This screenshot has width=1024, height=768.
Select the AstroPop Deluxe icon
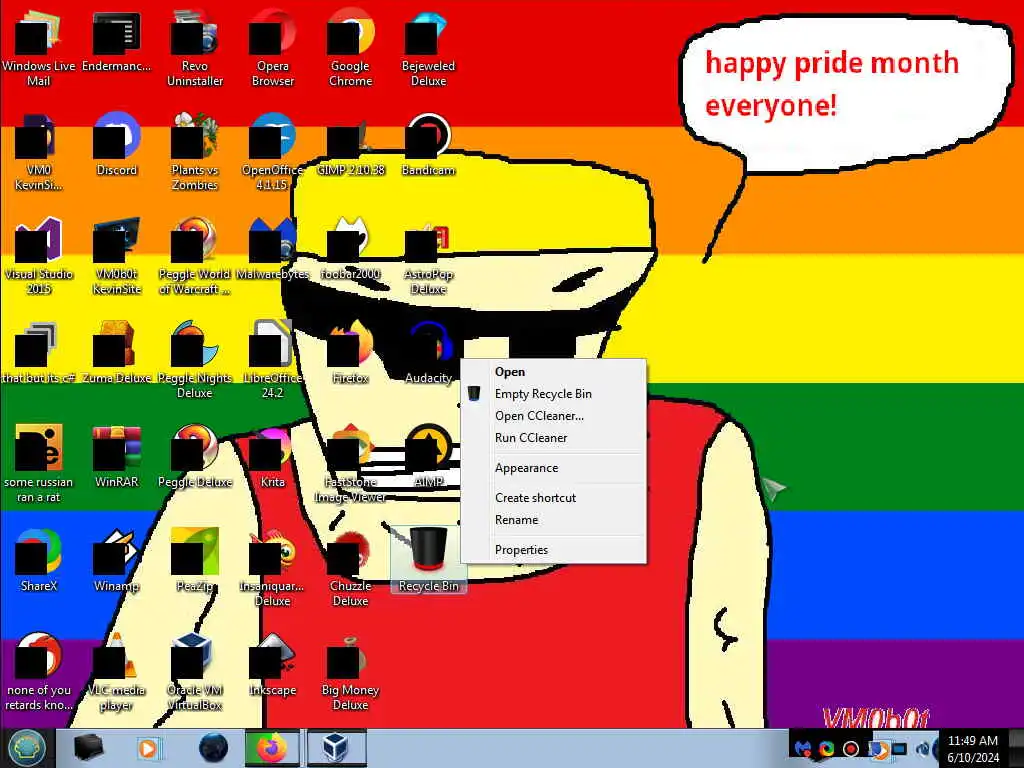(x=428, y=255)
